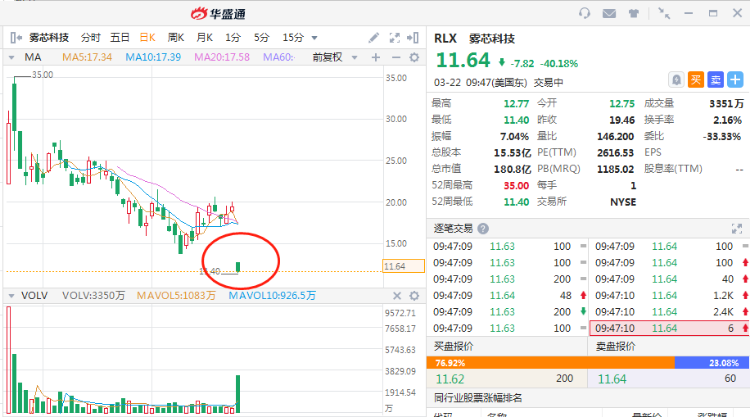
Task: Switch to 五日 chart tab
Action: (120, 37)
